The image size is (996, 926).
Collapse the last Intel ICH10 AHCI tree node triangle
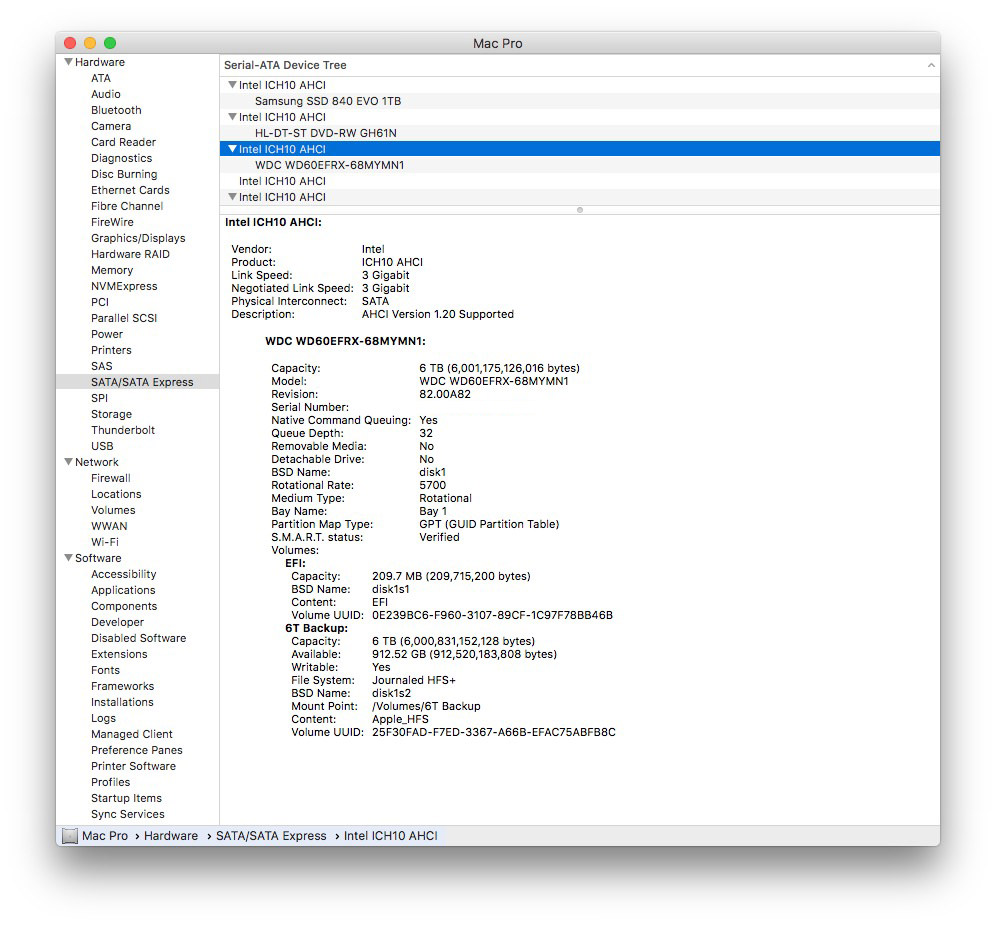click(x=232, y=197)
